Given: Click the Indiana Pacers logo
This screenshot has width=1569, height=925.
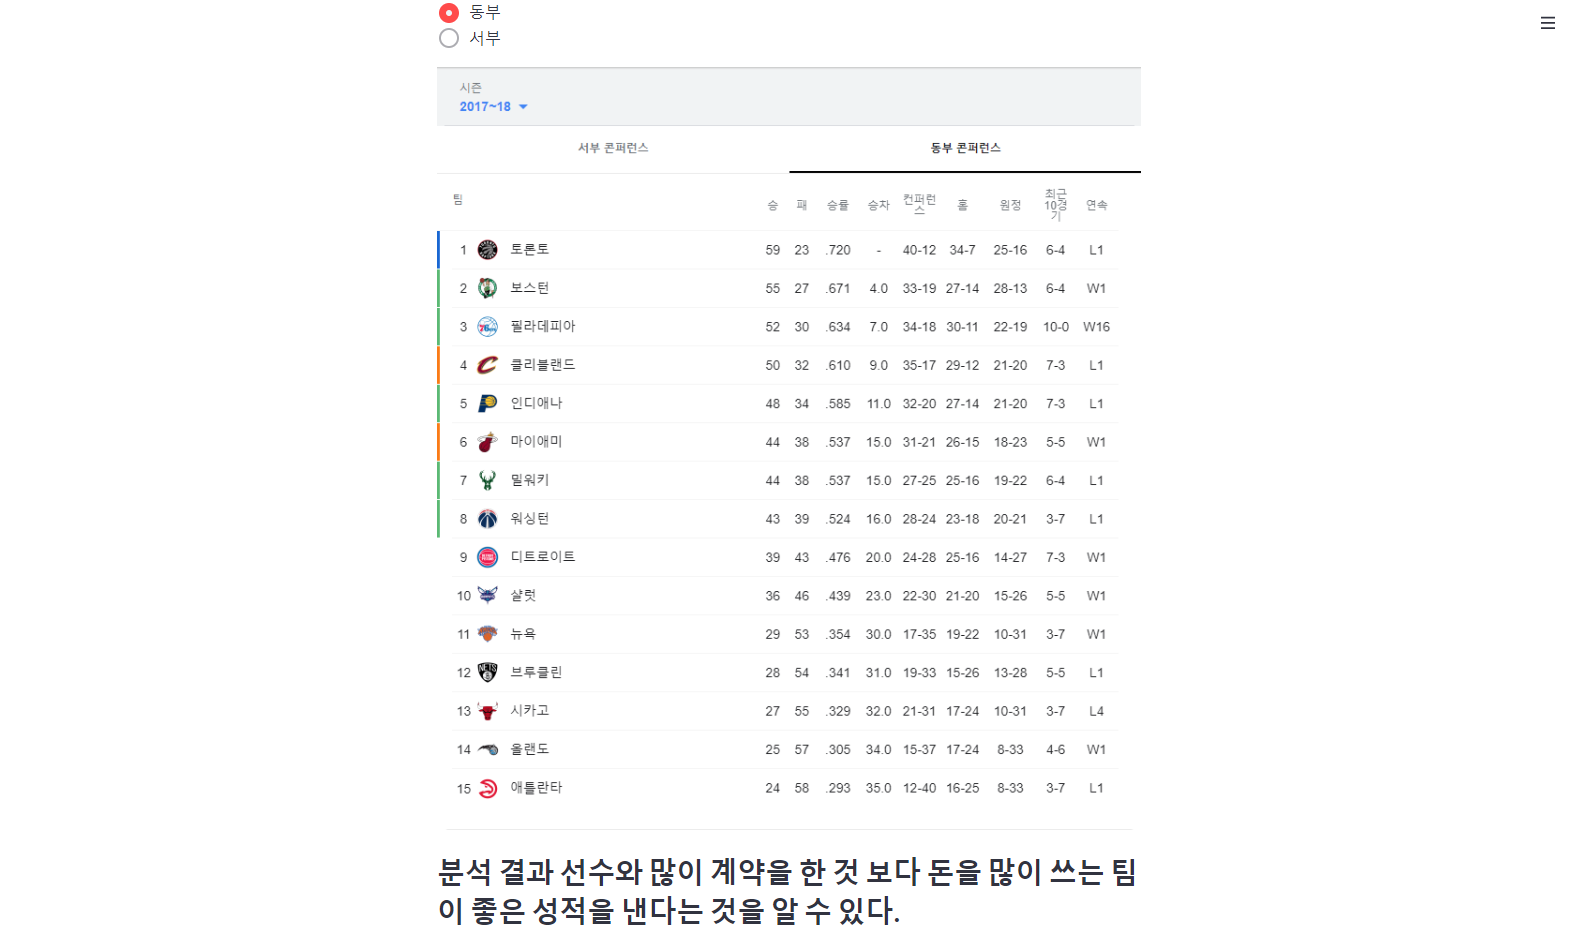Looking at the screenshot, I should (x=488, y=403).
